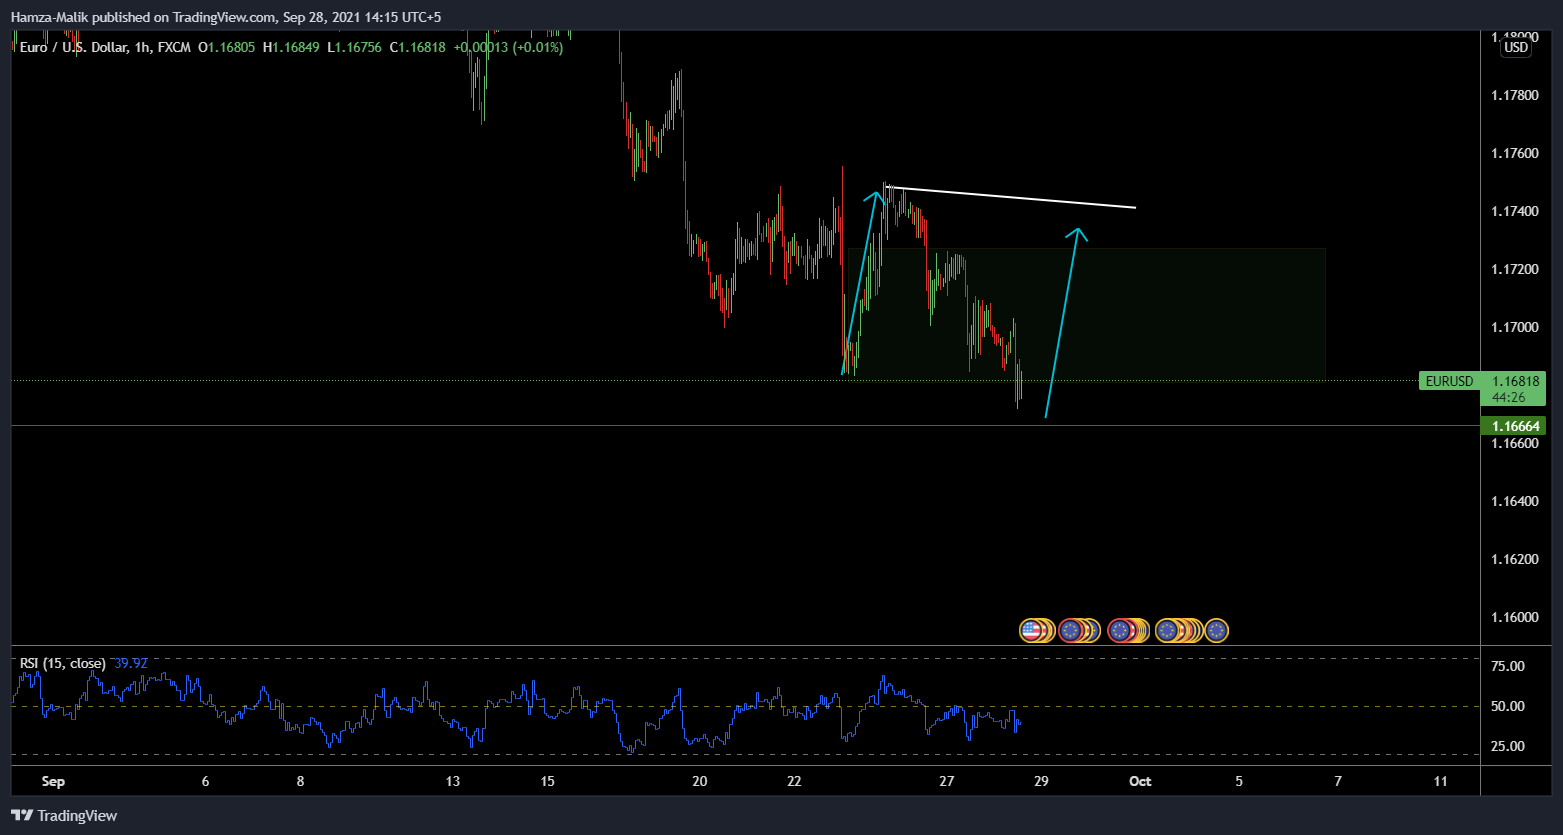Click the RSI value 39.92
The width and height of the screenshot is (1563, 835).
pos(131,663)
